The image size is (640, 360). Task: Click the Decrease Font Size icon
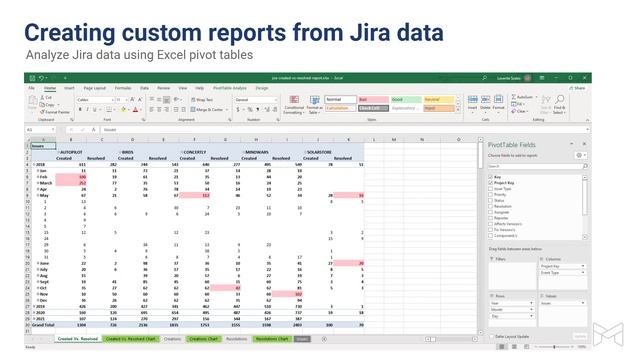tap(140, 100)
